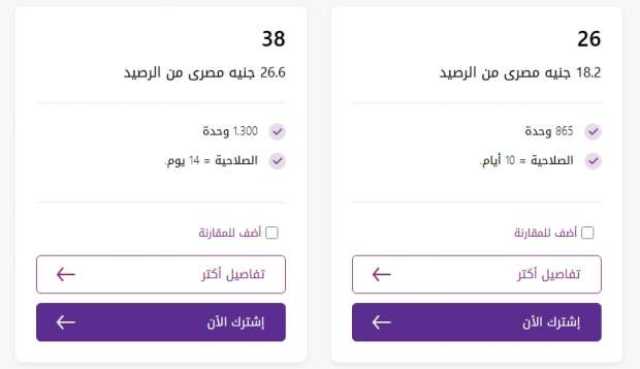Screen dimensions: 640x369
Task: Click the arrow icon in plan 26 'تفاصيل أكثر' button
Action: pos(382,274)
